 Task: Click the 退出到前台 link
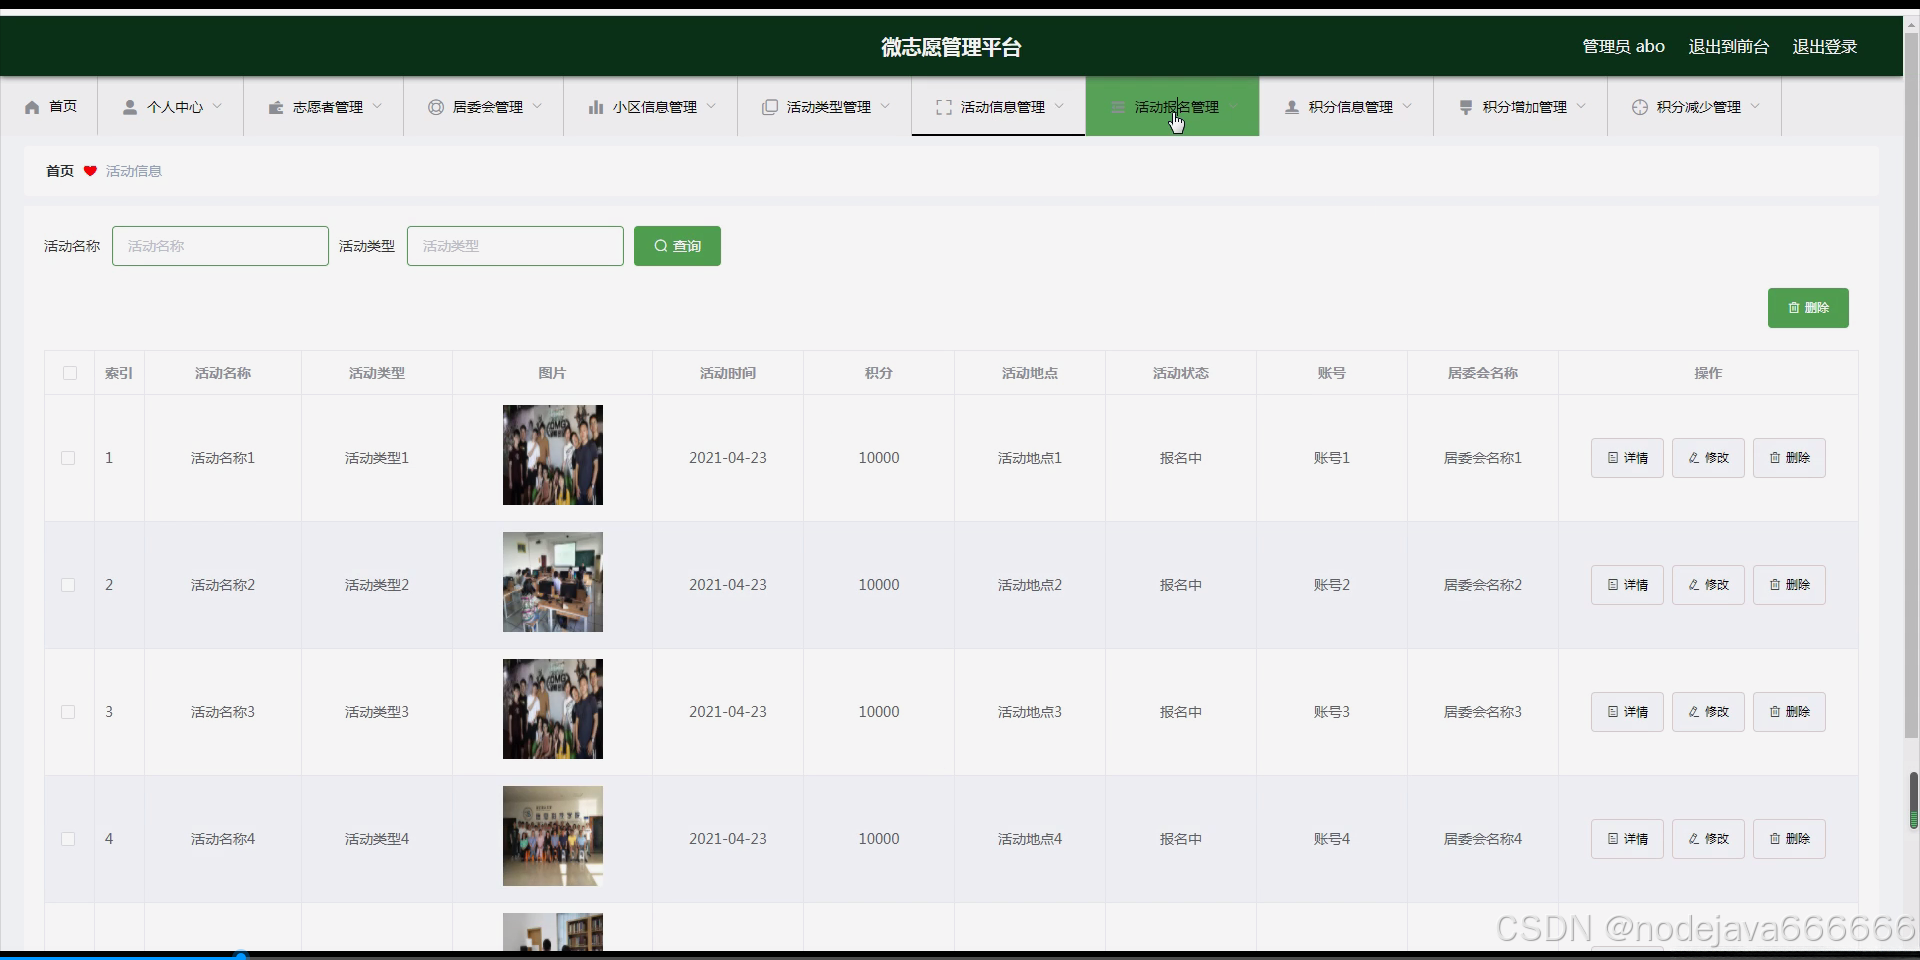(x=1728, y=46)
